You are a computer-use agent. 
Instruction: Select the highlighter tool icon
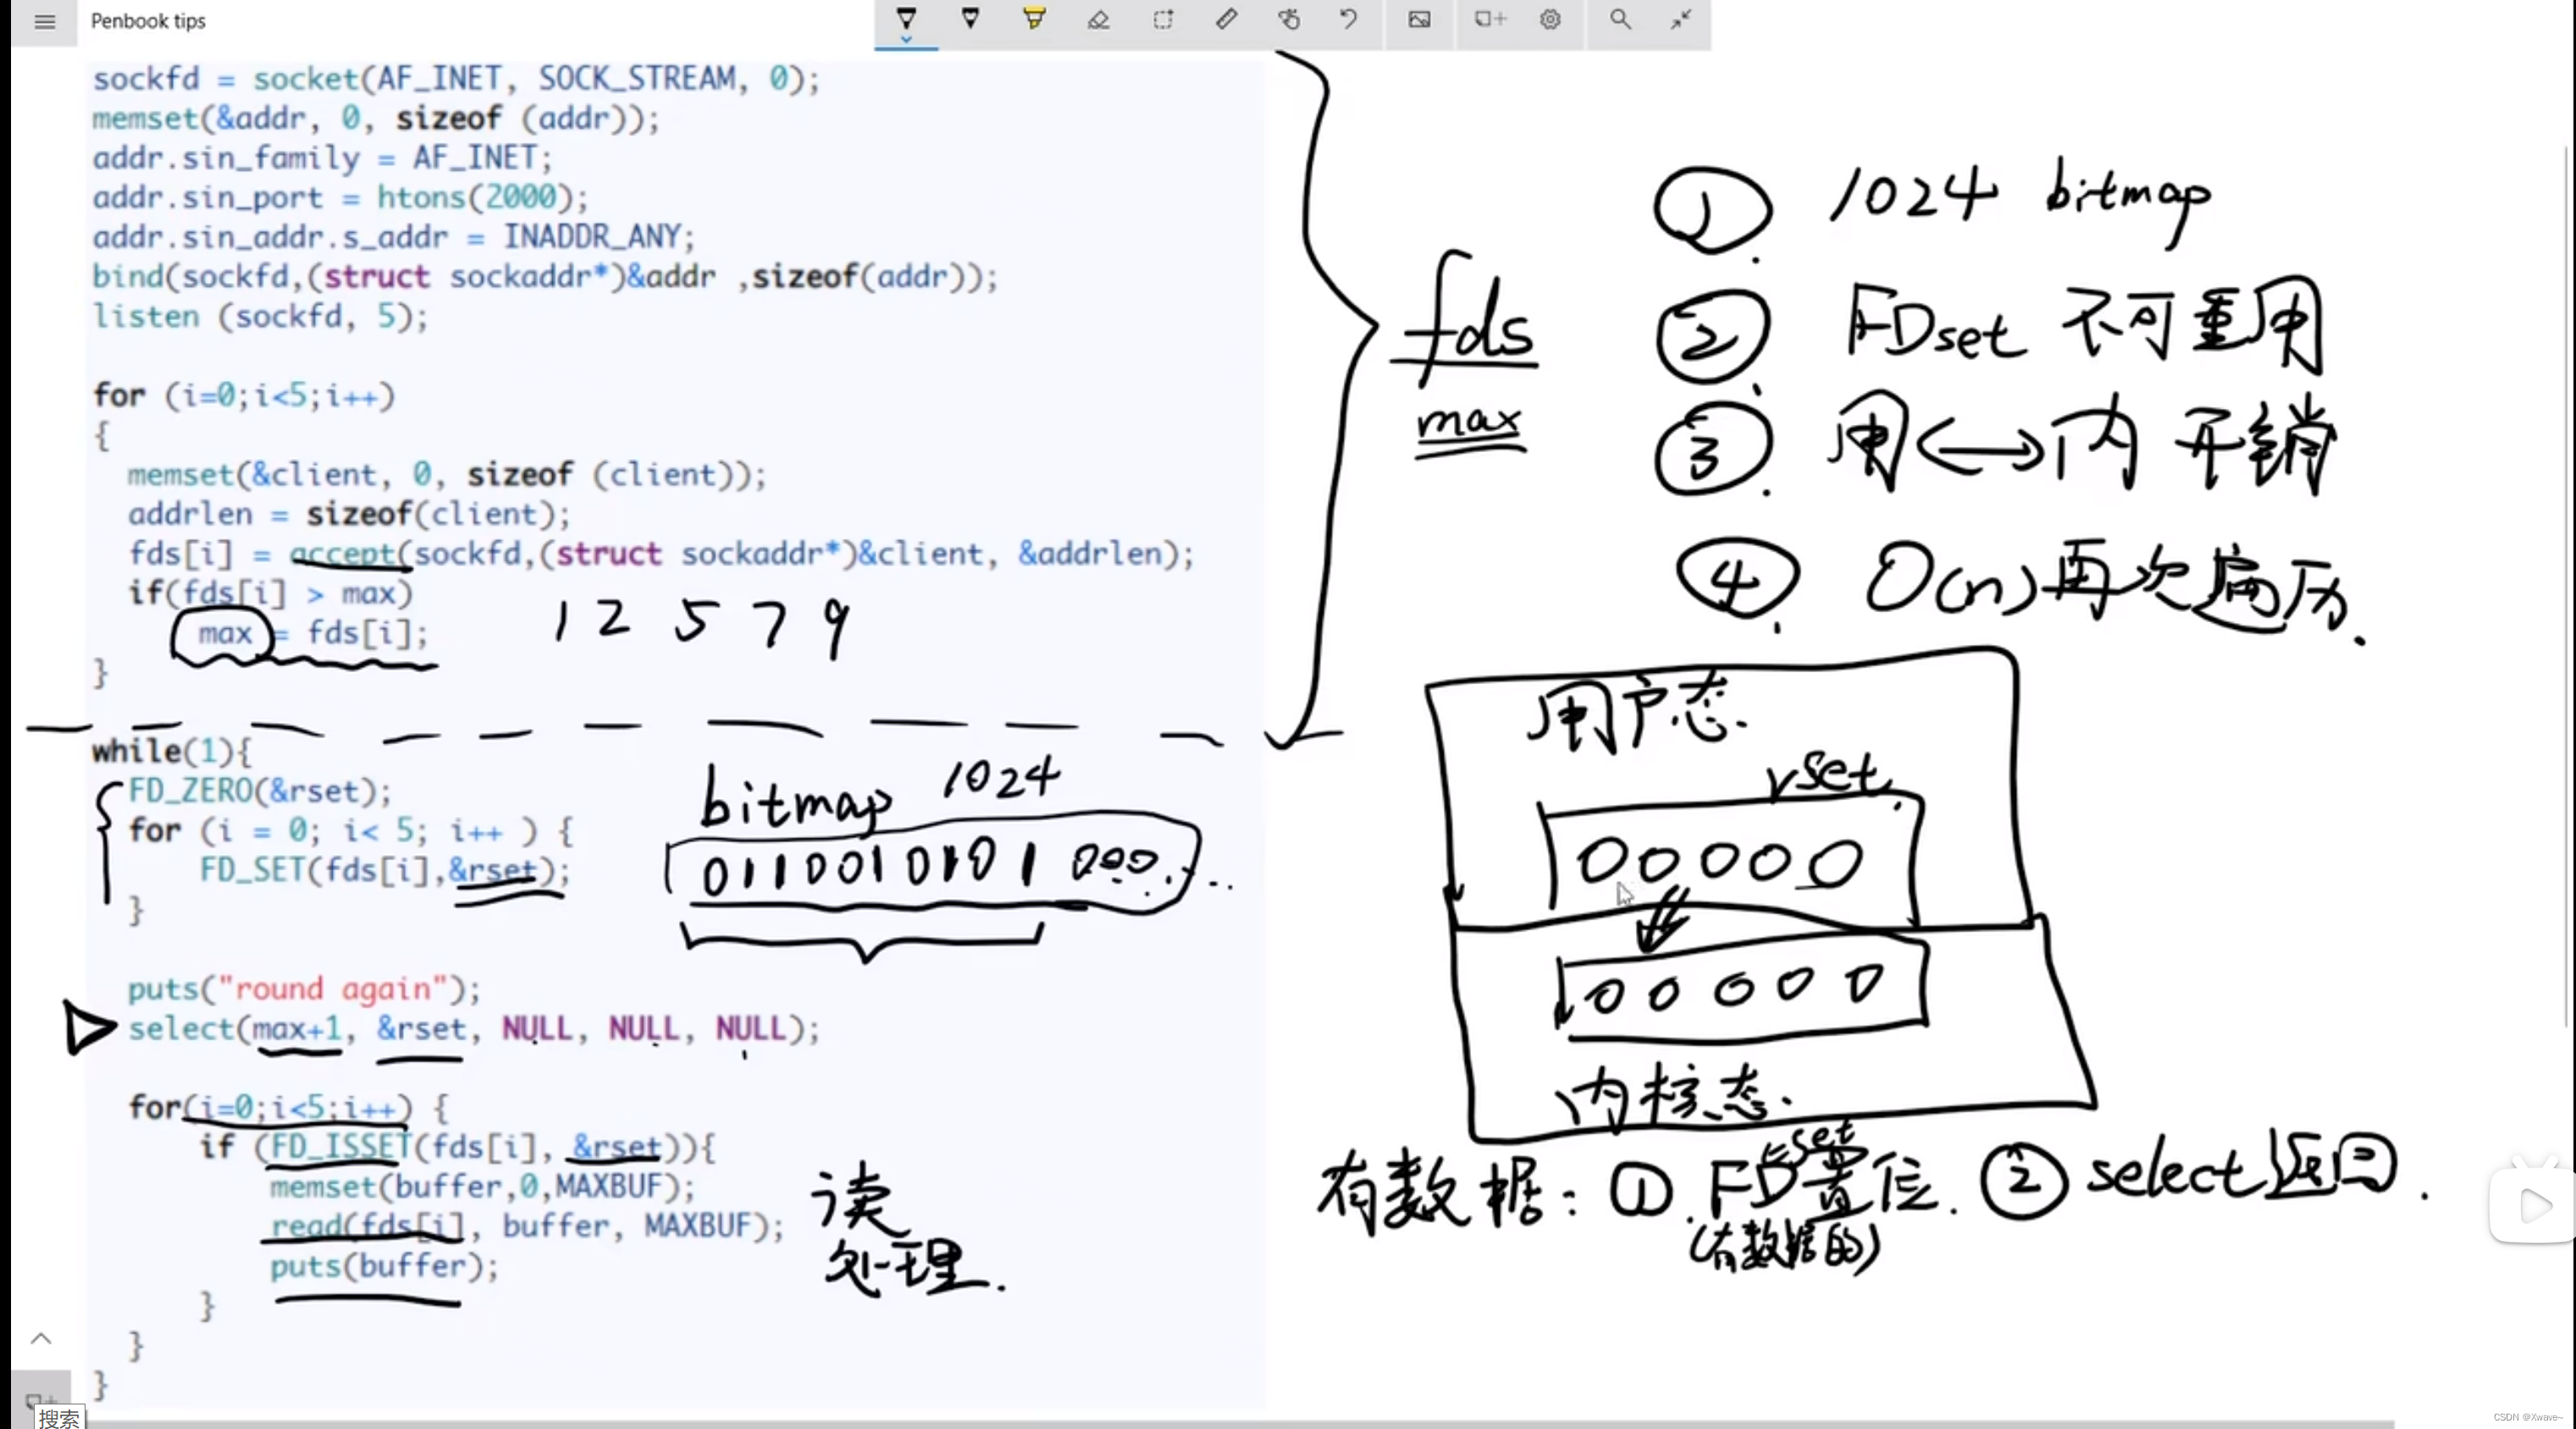(x=1035, y=19)
